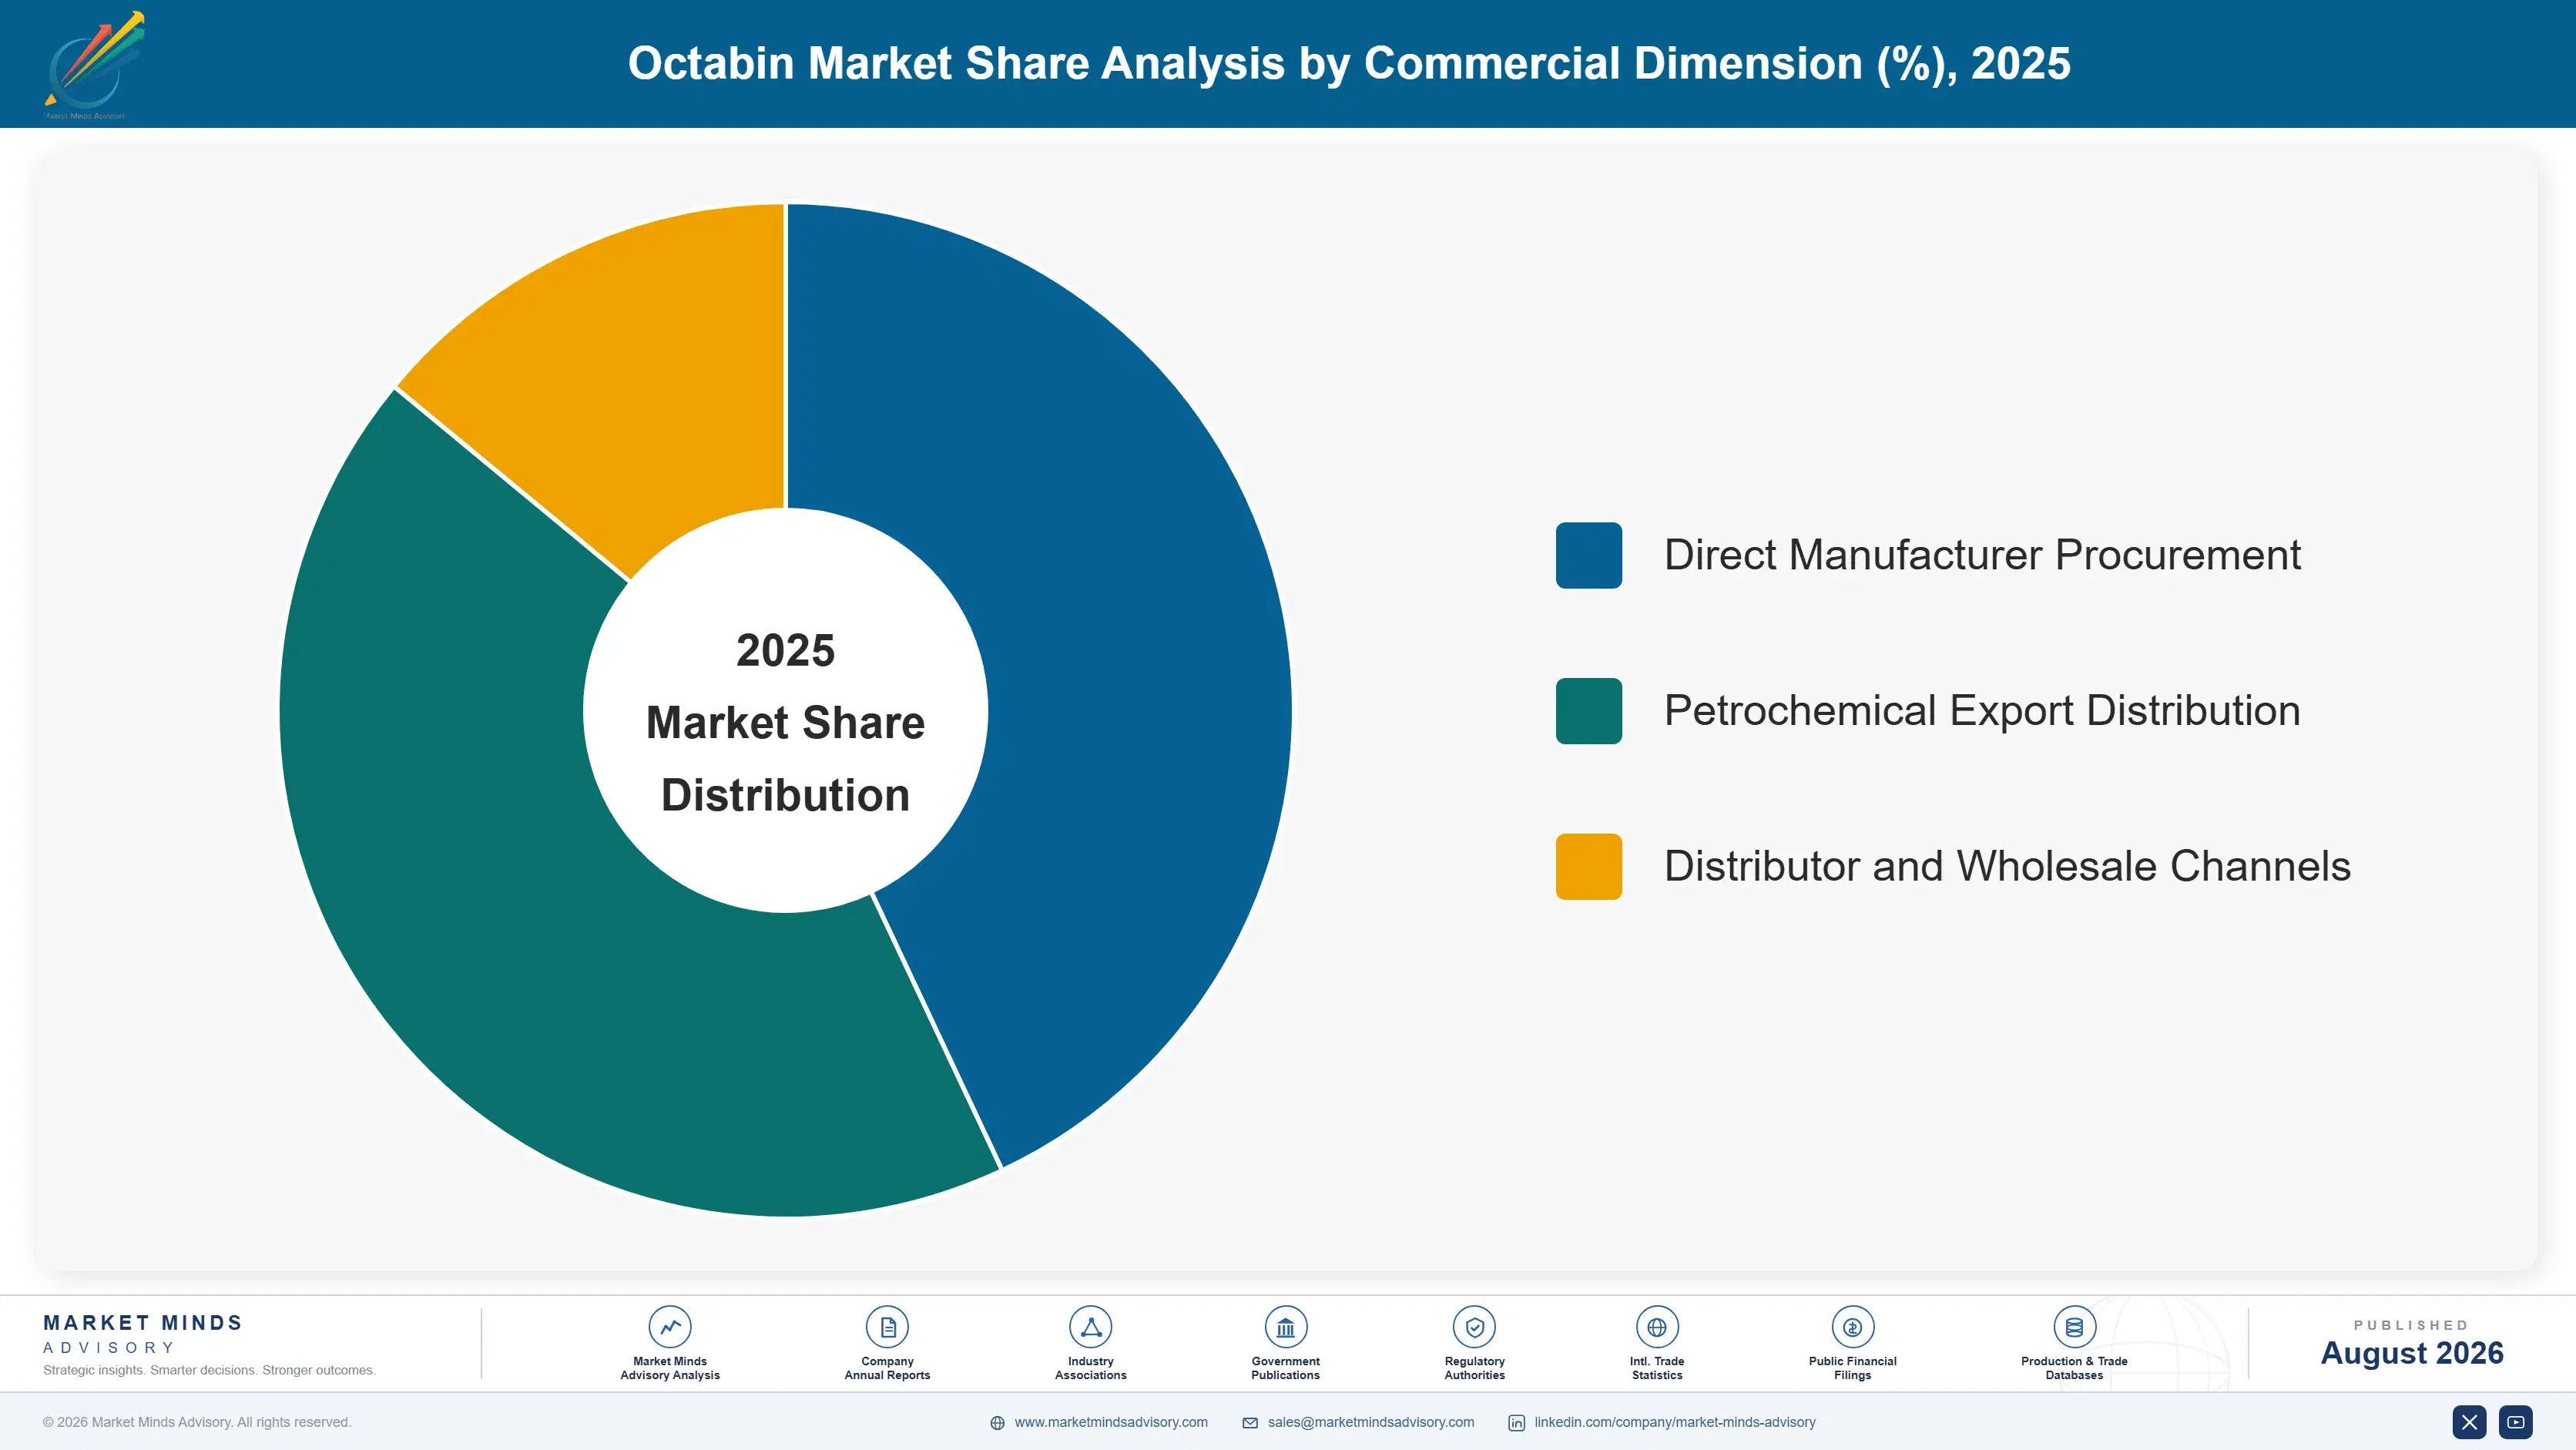Image resolution: width=2576 pixels, height=1450 pixels.
Task: Click the Company Annual Reports icon
Action: click(x=887, y=1327)
